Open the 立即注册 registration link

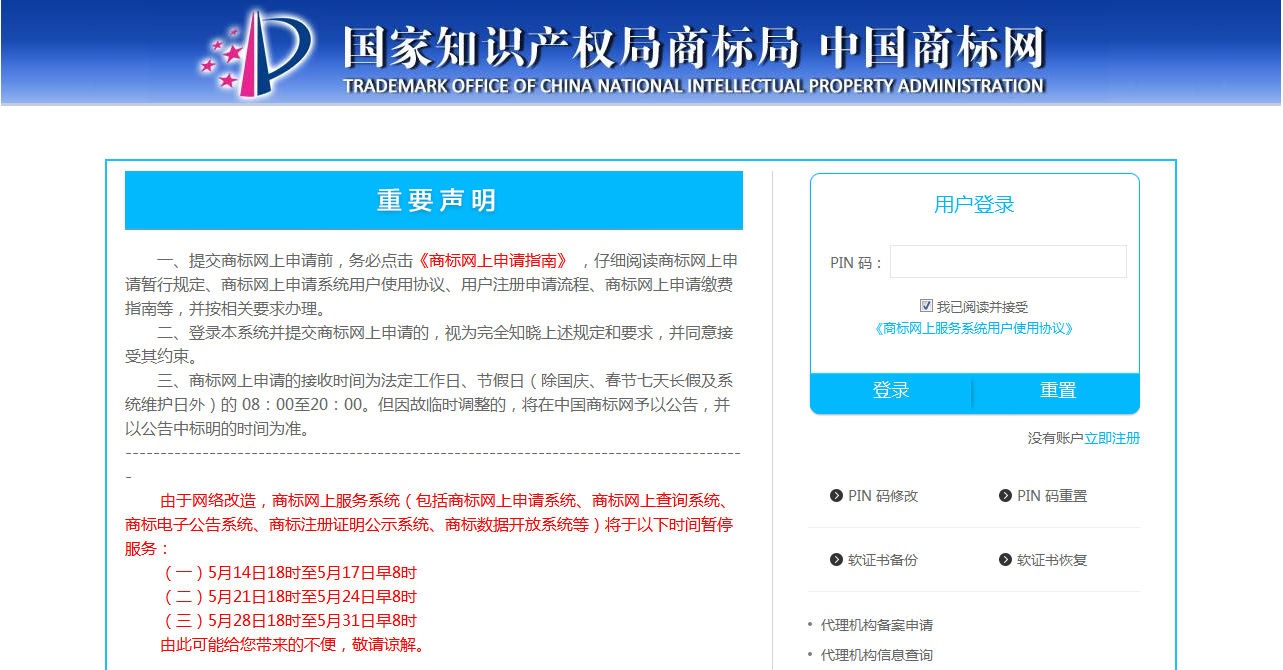pos(1112,438)
